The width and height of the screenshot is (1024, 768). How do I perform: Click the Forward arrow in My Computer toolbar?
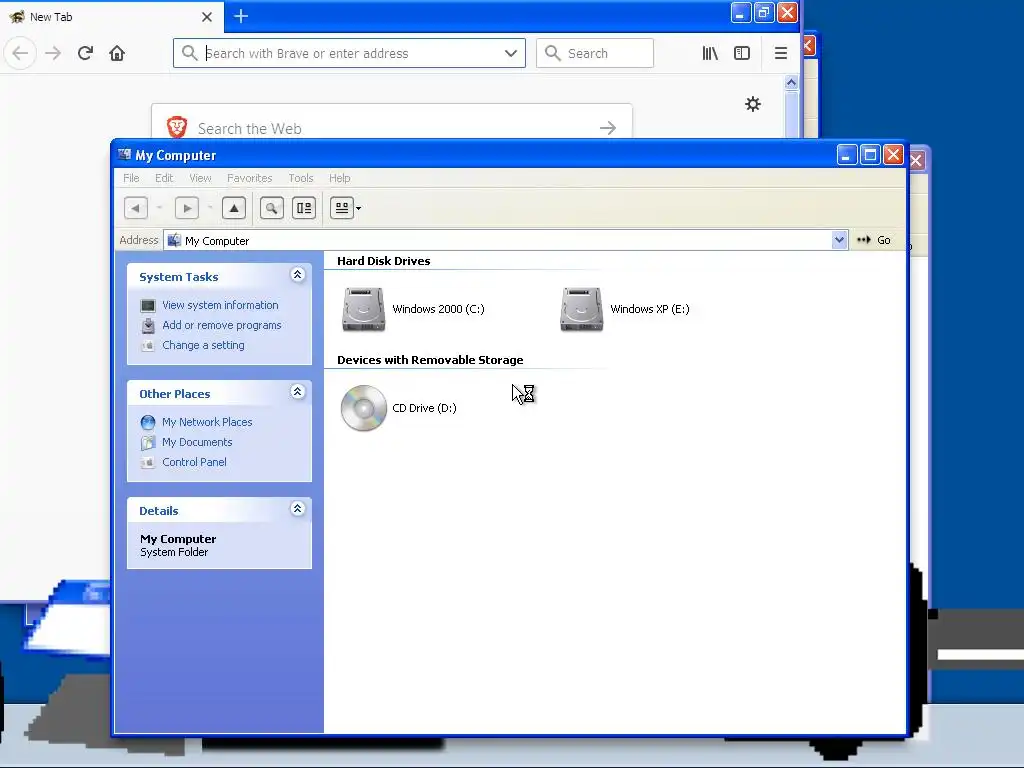187,208
